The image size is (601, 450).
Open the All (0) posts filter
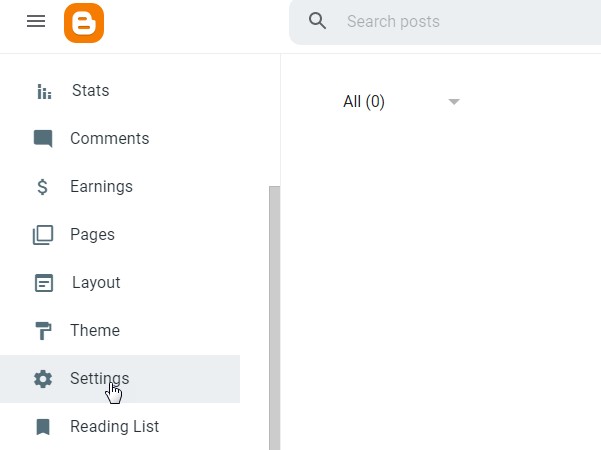coord(364,101)
